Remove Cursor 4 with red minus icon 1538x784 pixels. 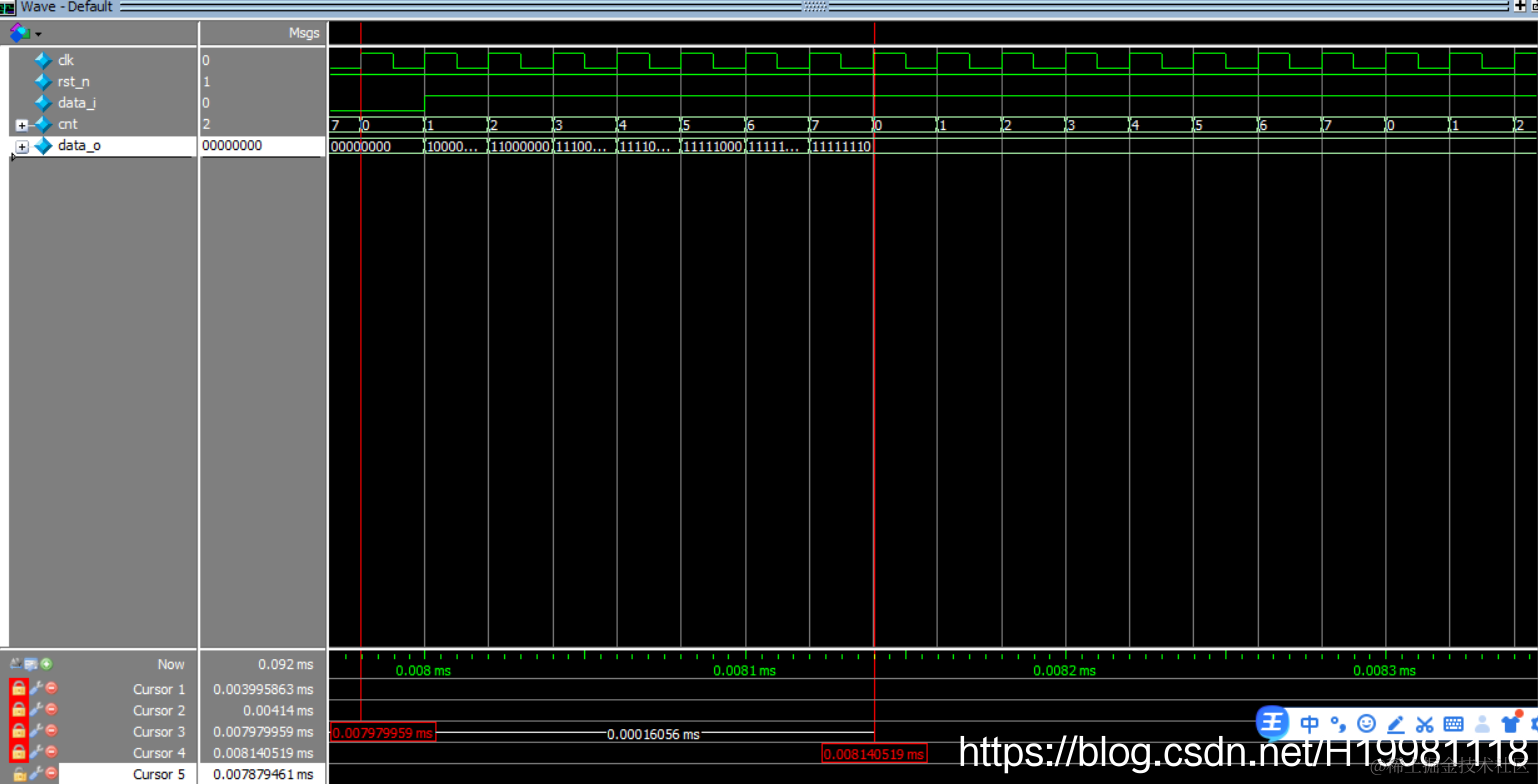point(51,752)
